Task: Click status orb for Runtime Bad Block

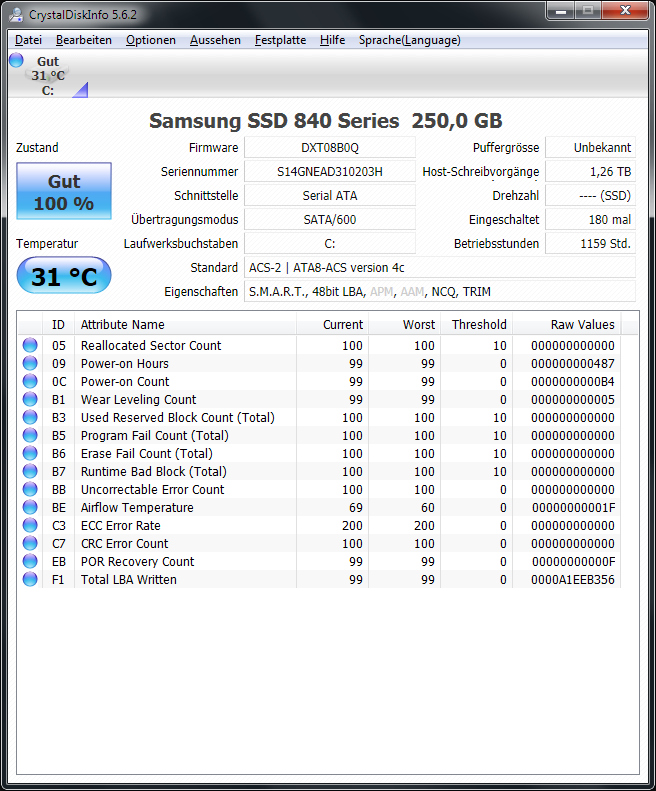Action: click(x=30, y=471)
